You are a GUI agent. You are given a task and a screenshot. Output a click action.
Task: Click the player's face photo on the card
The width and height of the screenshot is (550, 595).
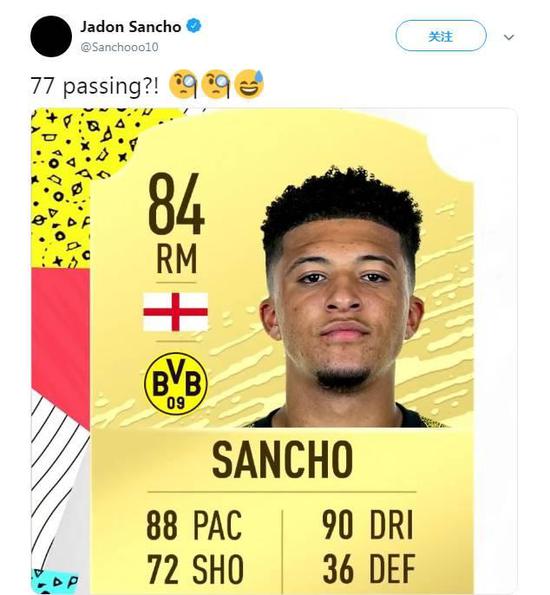tap(342, 298)
